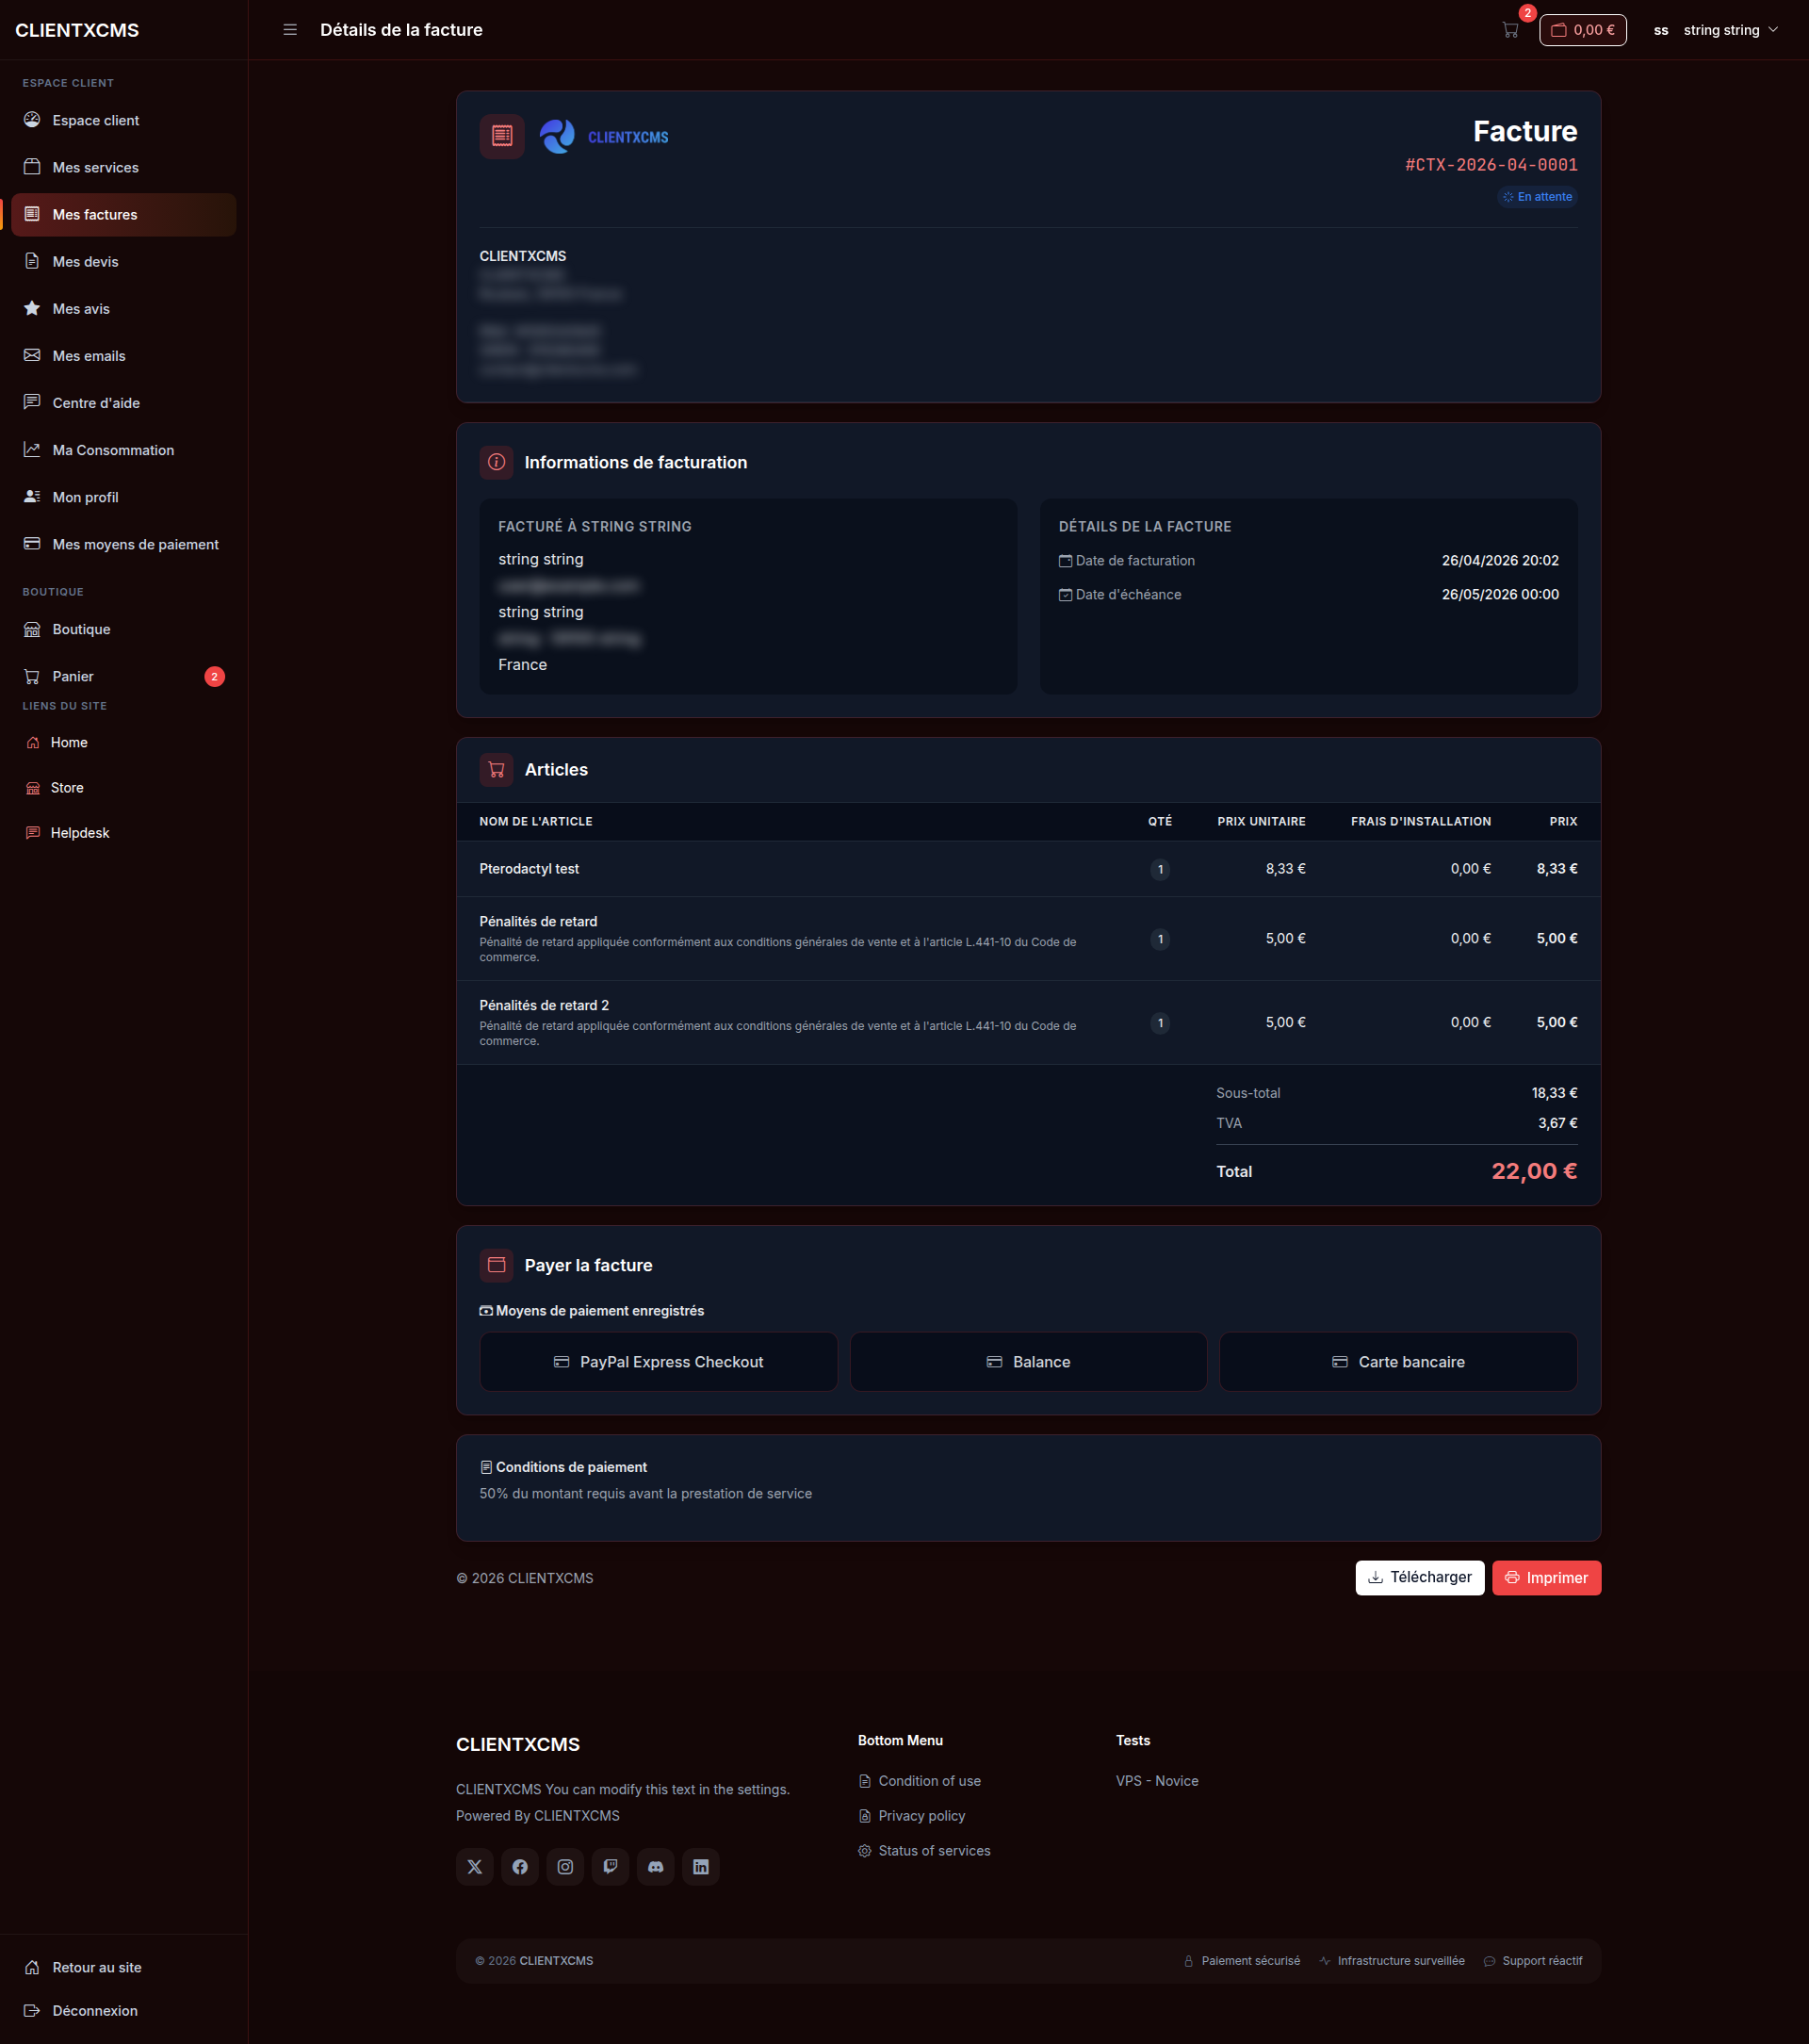
Task: Open the cart icon in top bar
Action: pos(1510,30)
